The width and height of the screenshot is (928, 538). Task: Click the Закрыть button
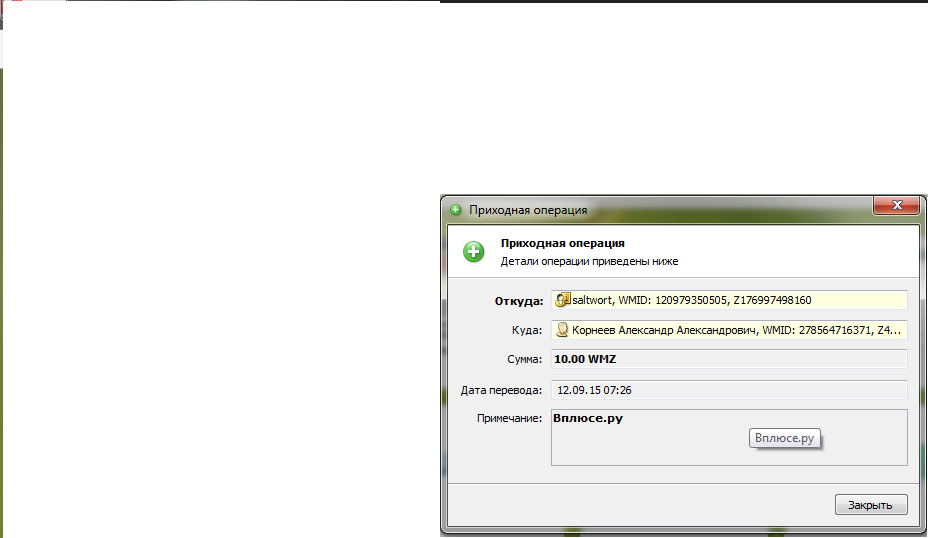click(x=871, y=505)
